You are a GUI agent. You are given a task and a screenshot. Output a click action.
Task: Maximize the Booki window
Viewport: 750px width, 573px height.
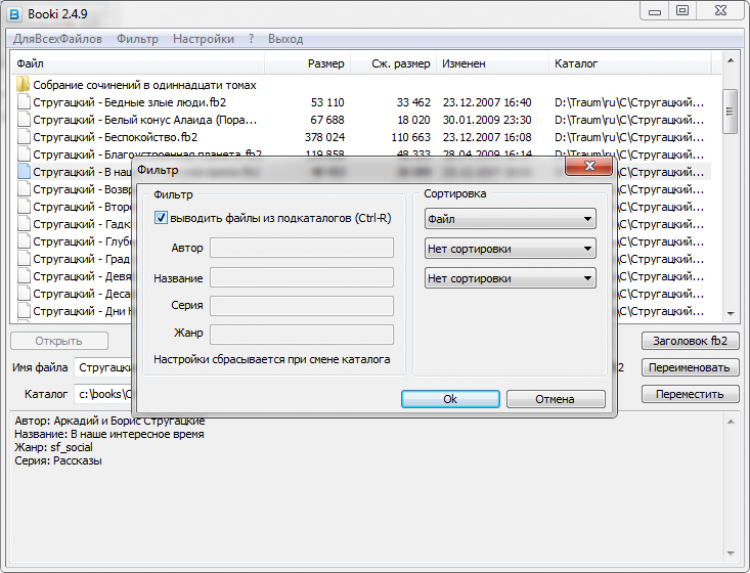coord(683,11)
